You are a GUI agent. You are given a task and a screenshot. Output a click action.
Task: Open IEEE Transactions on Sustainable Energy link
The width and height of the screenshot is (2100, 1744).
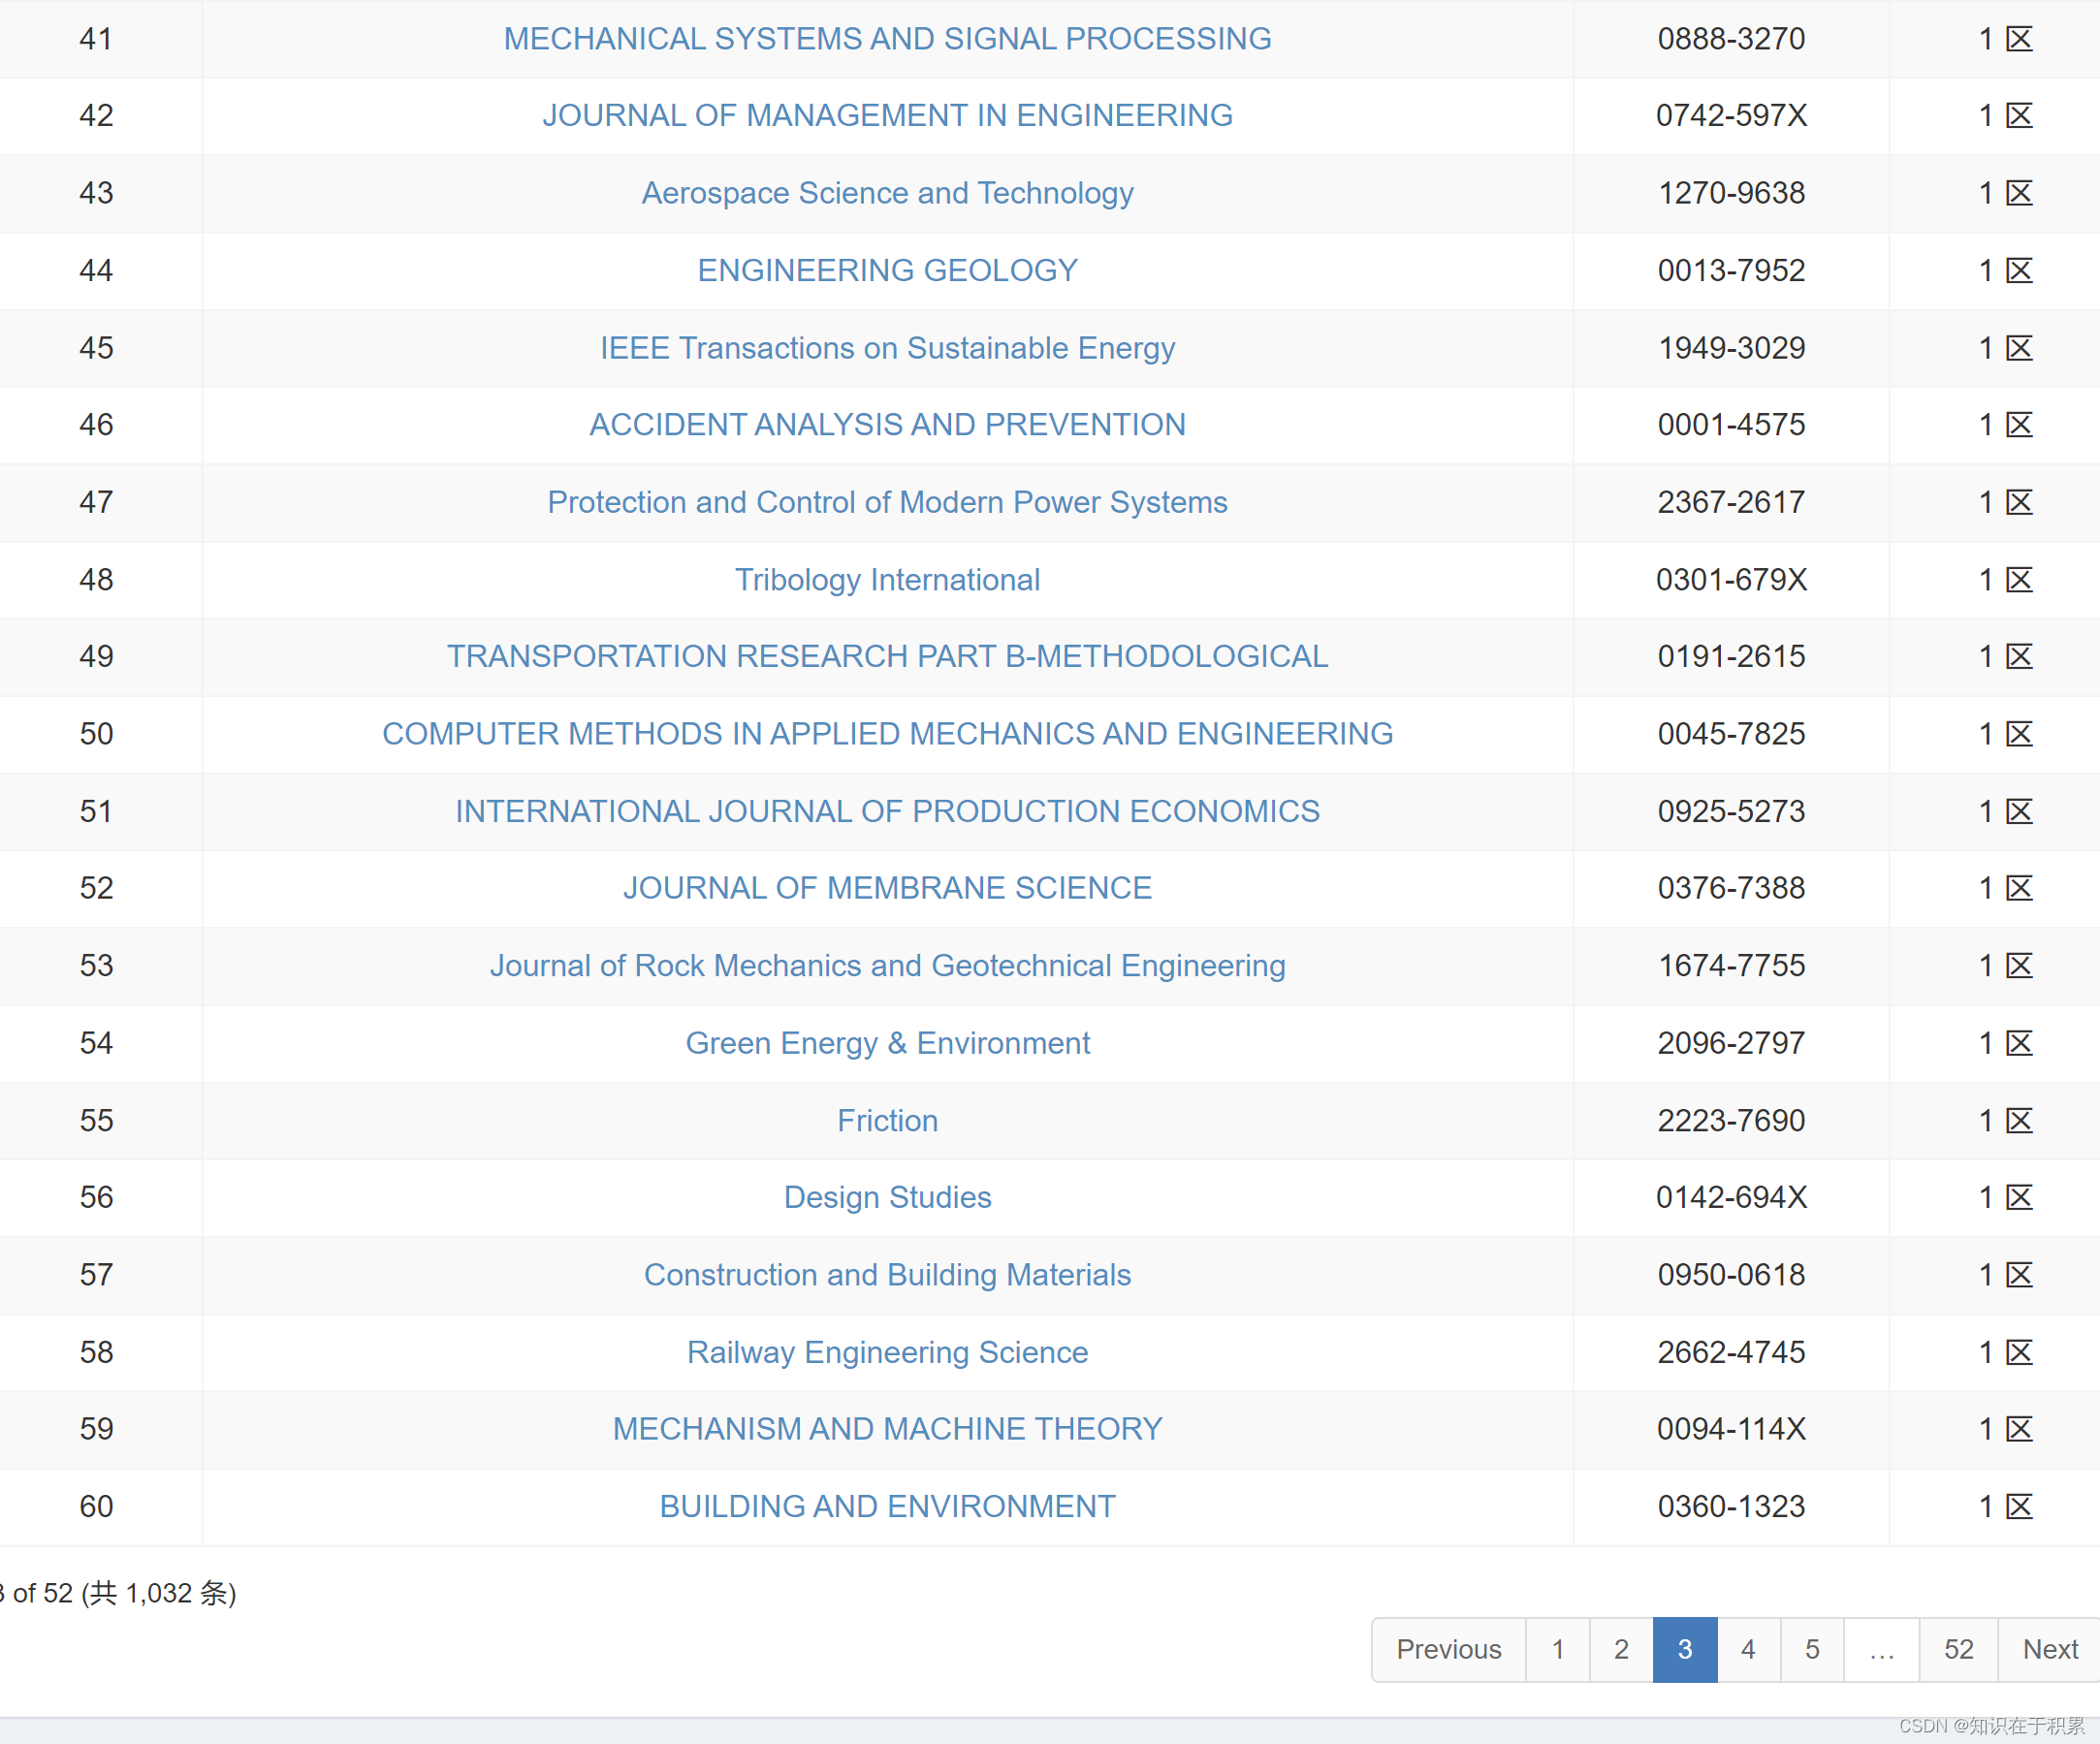887,348
